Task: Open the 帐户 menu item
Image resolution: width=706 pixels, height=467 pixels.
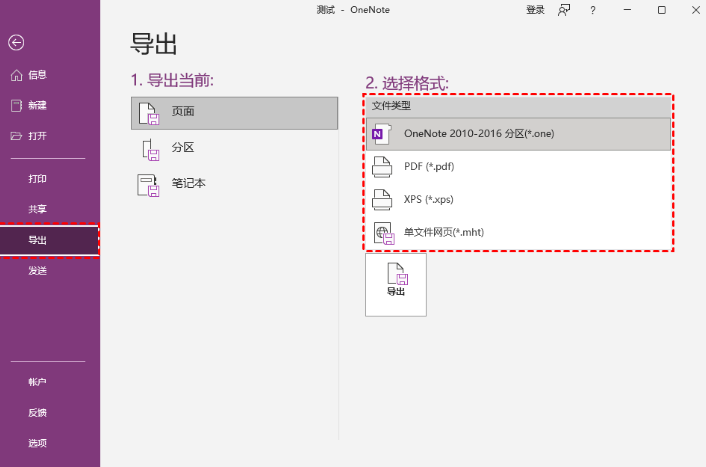Action: coord(50,382)
